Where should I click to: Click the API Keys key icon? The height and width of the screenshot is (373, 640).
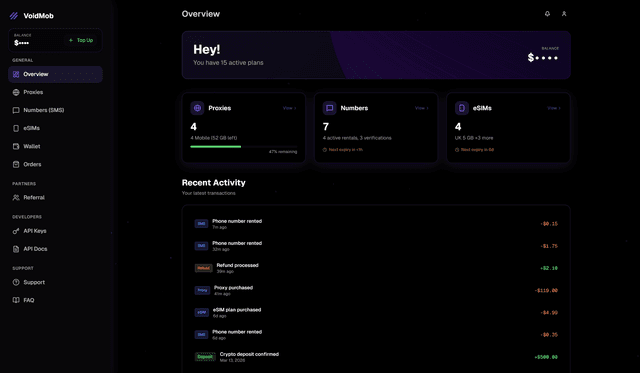(x=16, y=231)
